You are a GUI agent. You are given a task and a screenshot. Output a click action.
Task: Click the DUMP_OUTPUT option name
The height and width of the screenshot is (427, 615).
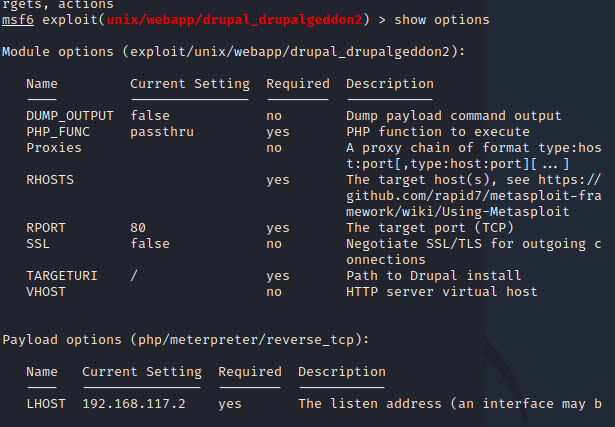pyautogui.click(x=70, y=116)
